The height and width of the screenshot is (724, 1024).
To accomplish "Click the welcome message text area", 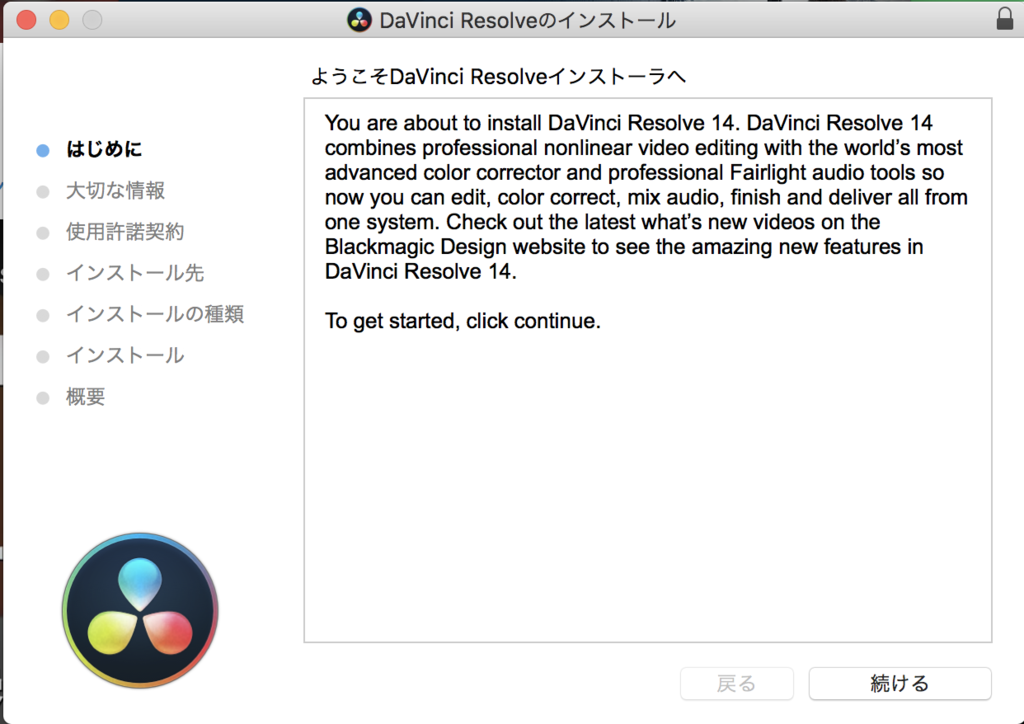I will (648, 370).
